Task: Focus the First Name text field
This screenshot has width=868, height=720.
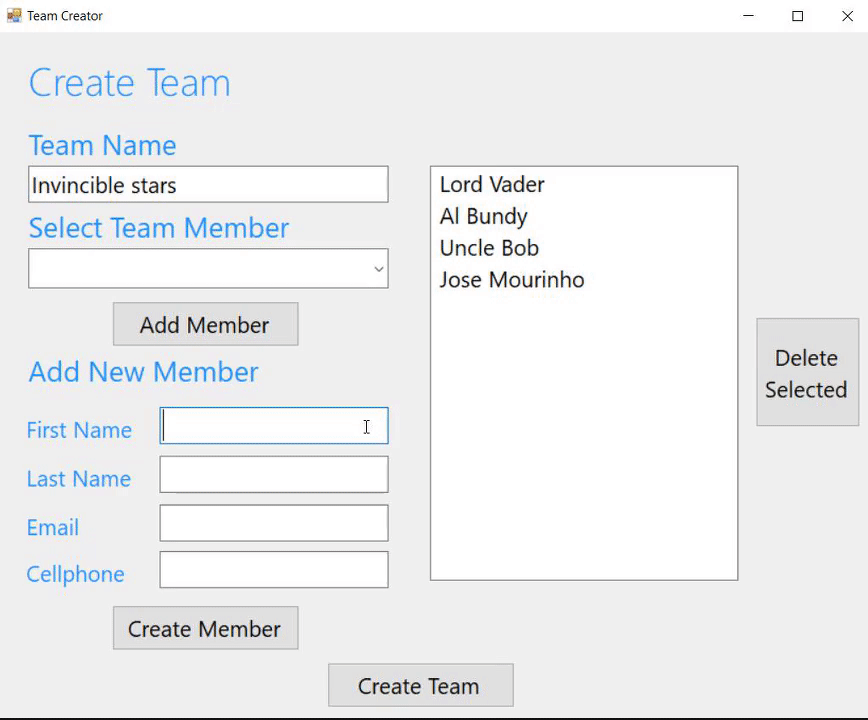Action: click(273, 425)
